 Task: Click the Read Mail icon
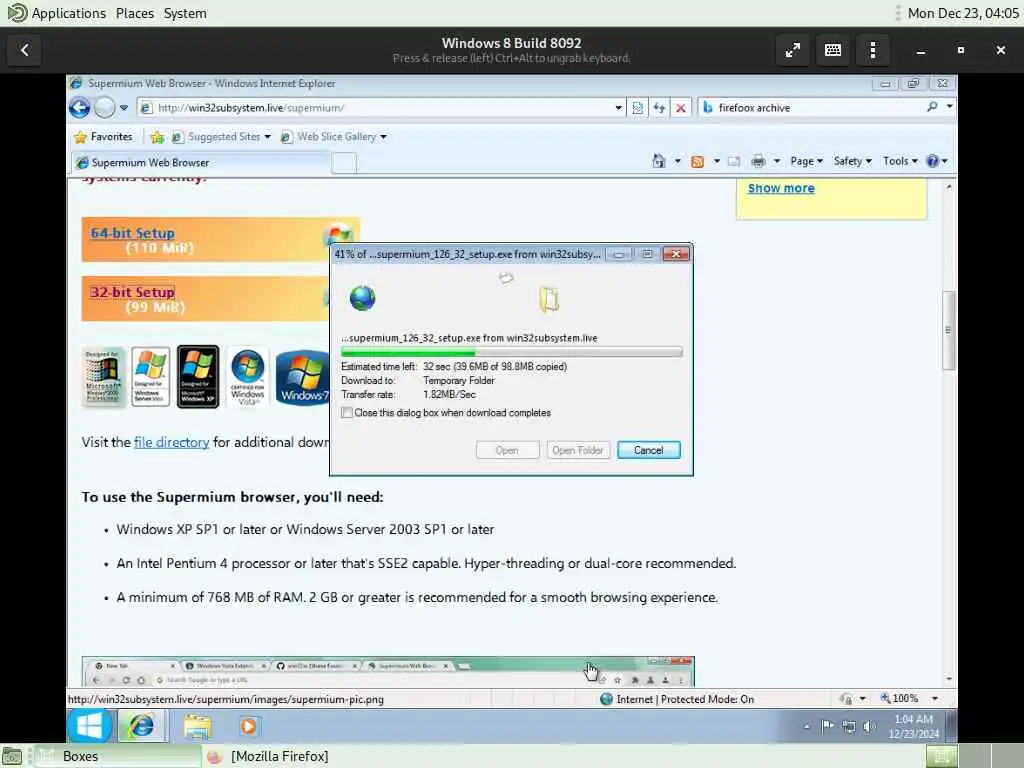(734, 161)
